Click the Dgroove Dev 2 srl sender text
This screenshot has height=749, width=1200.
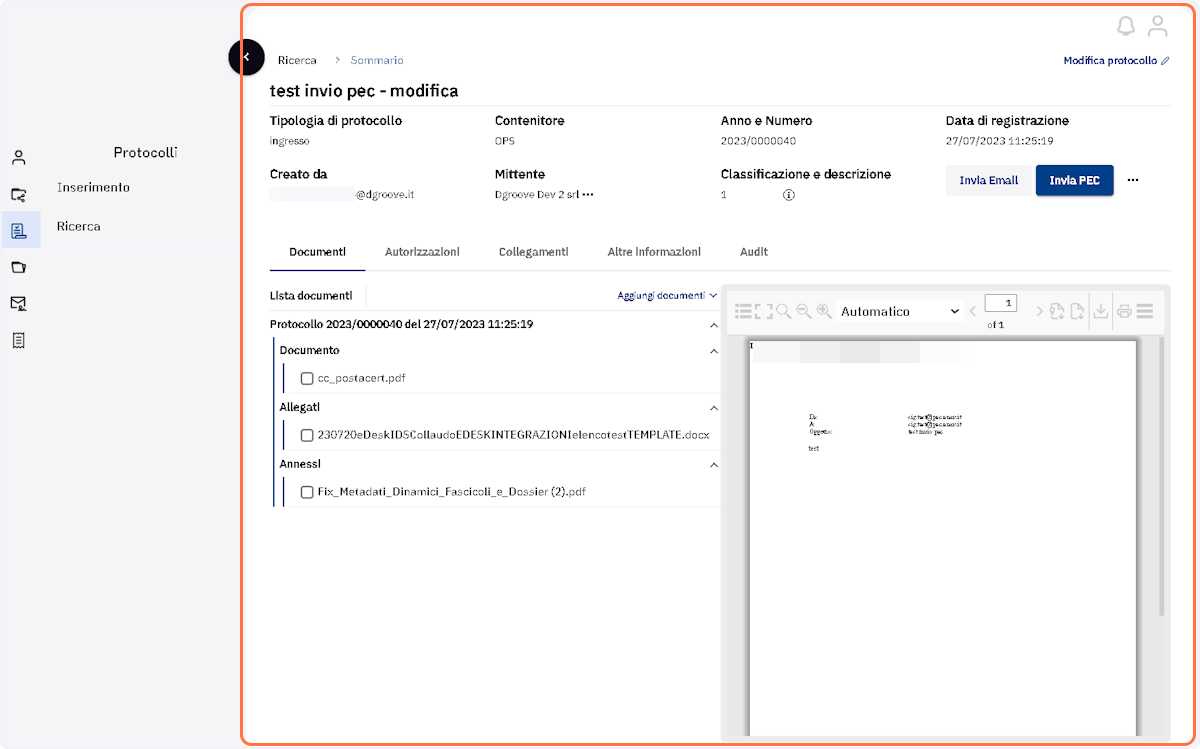coord(536,195)
